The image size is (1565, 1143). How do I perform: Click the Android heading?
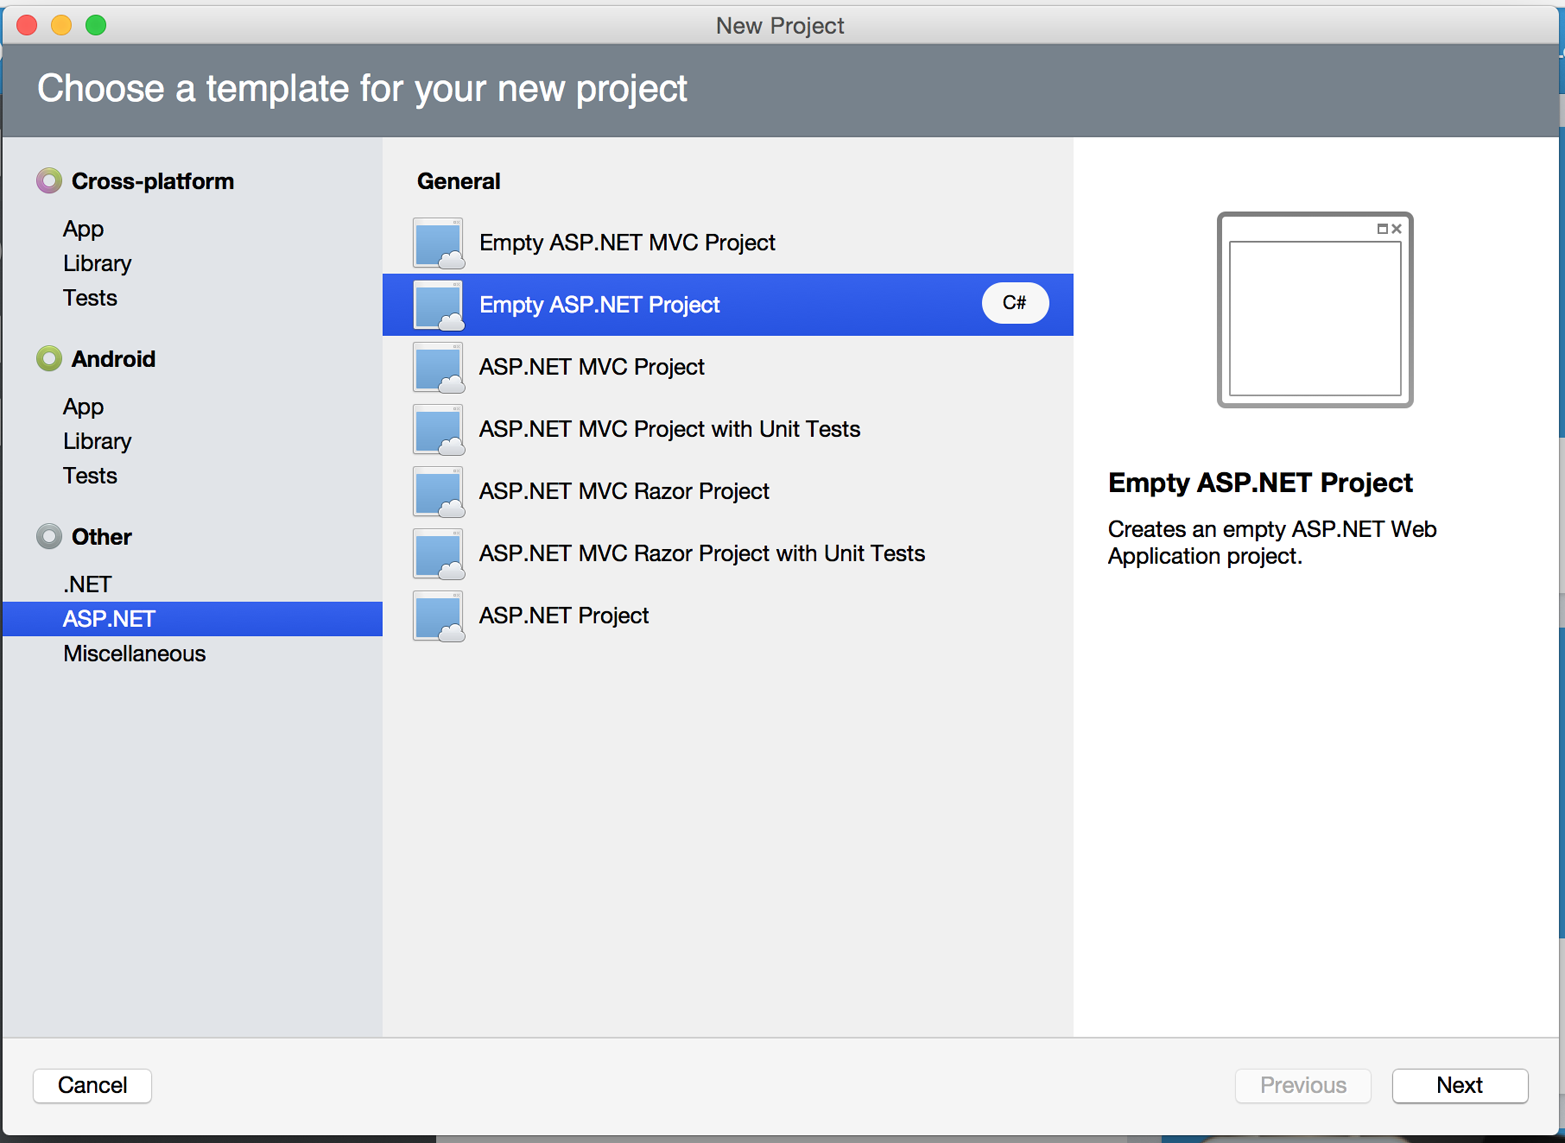(x=114, y=359)
